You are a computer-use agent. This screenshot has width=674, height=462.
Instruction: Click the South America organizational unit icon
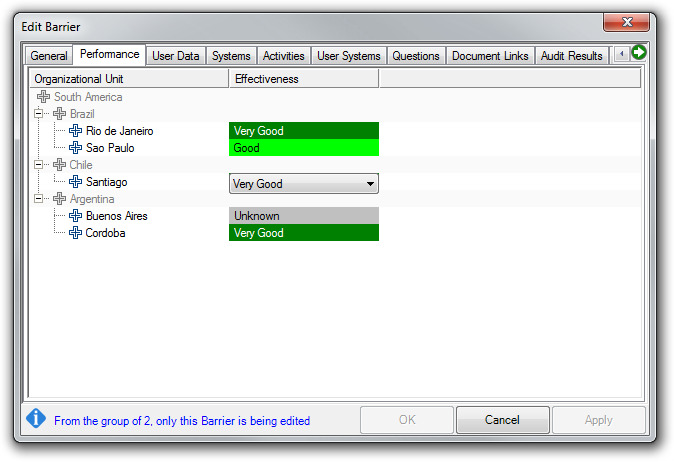pos(43,97)
